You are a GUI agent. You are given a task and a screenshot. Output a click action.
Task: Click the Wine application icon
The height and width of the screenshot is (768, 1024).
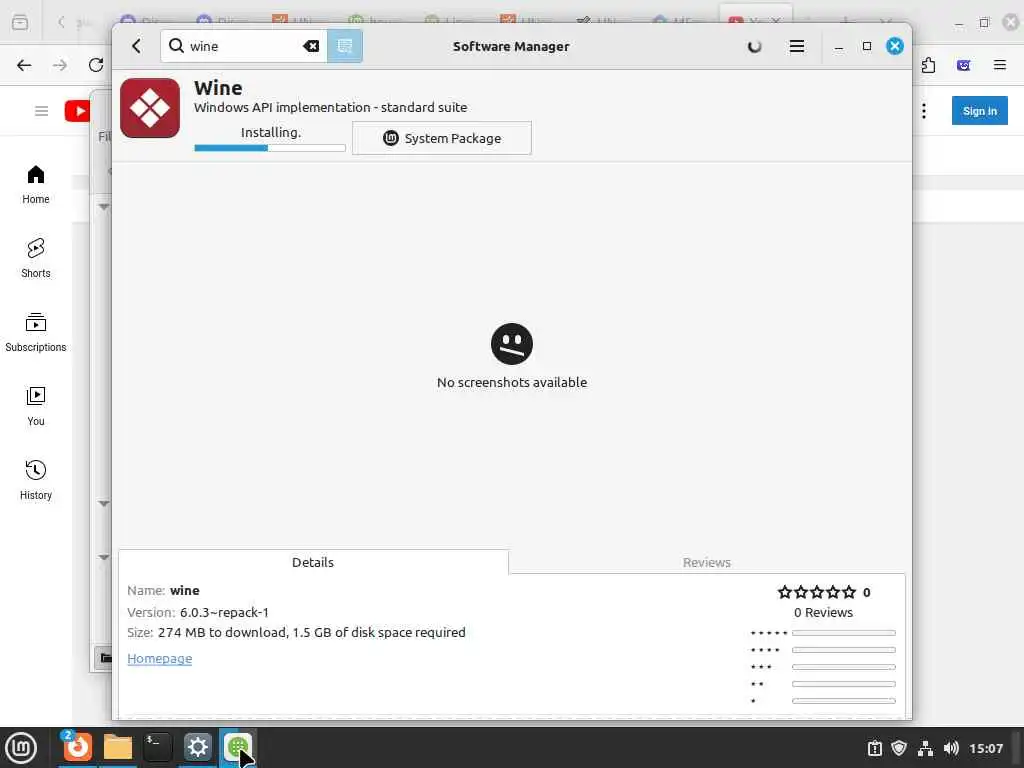coord(150,108)
